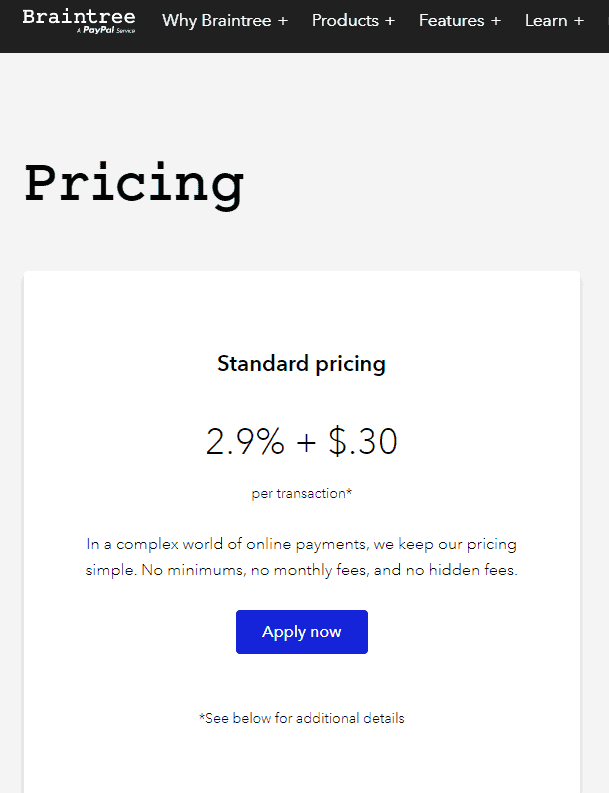Screen dimensions: 609x793
Task: Expand the plus icon next to Features
Action: (x=496, y=21)
